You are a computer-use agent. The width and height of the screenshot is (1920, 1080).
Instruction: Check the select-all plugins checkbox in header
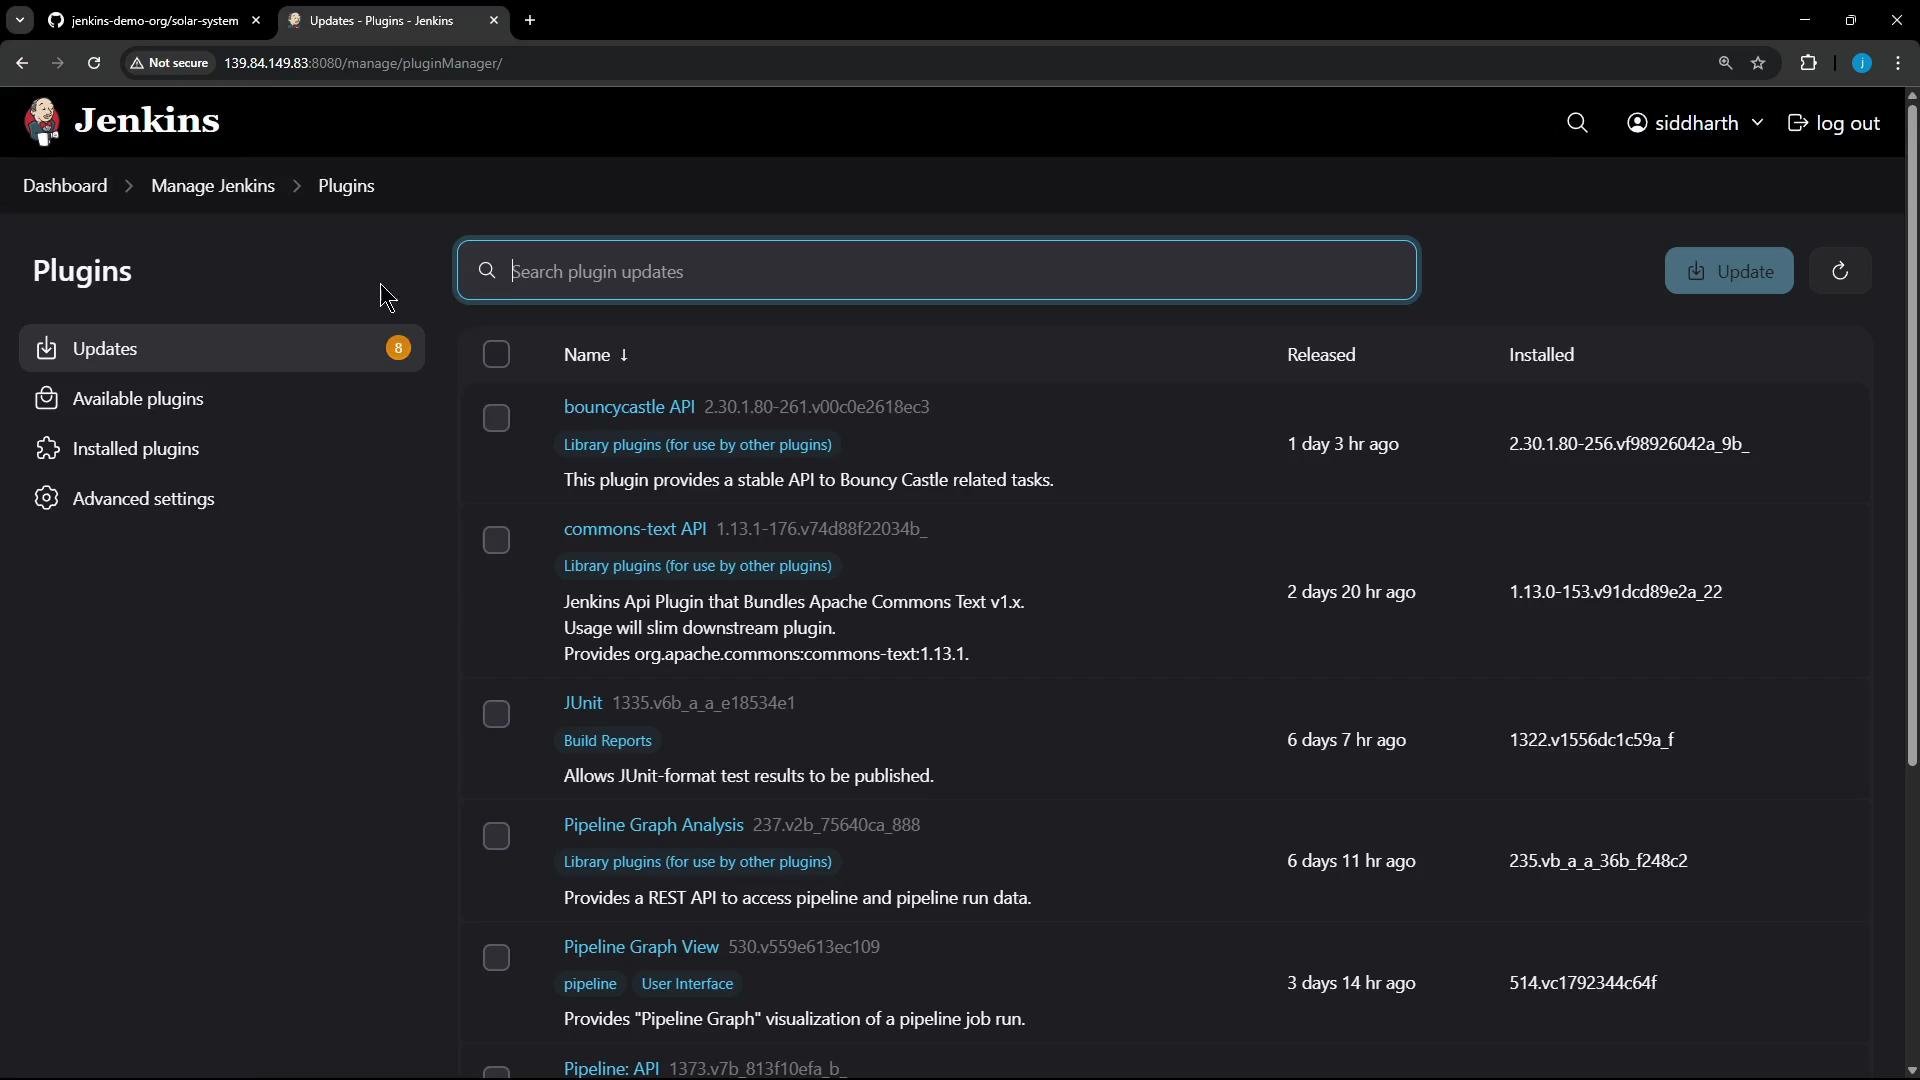point(496,354)
